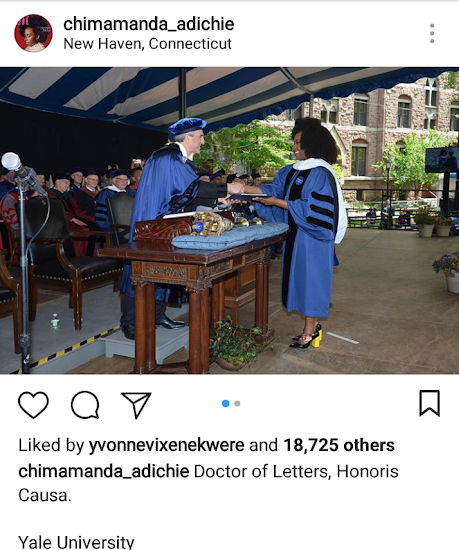
Task: Click the 'Liked by' text line
Action: coord(207,445)
